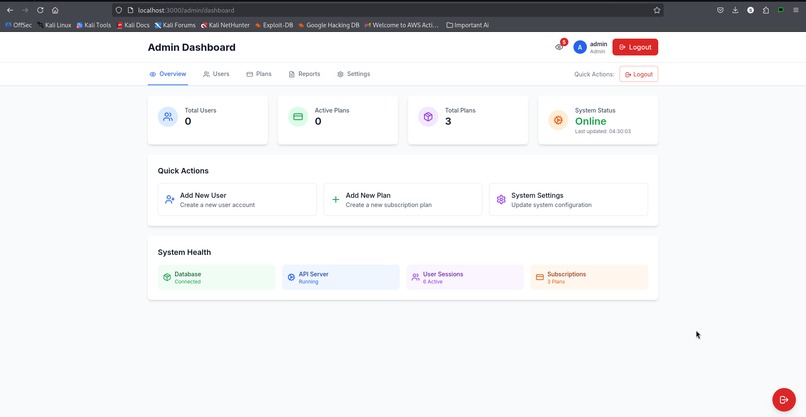
Task: Open the Reports tab
Action: point(304,74)
